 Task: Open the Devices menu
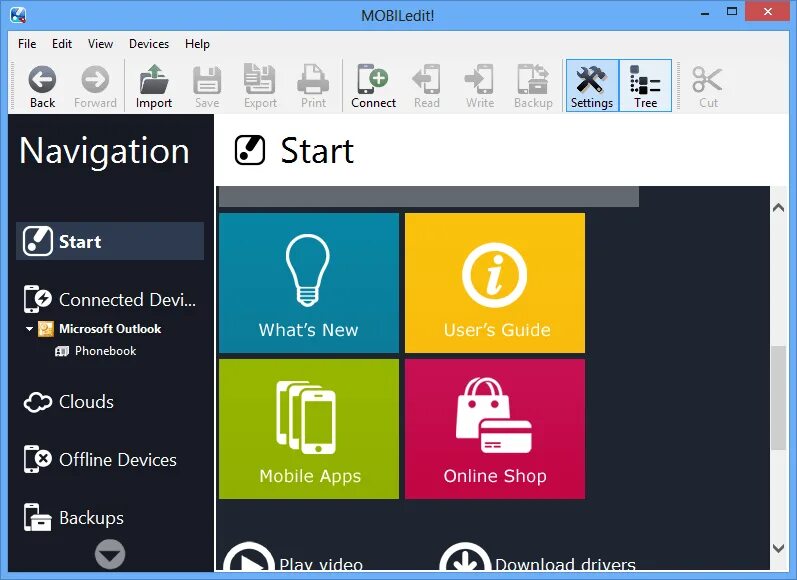click(149, 44)
